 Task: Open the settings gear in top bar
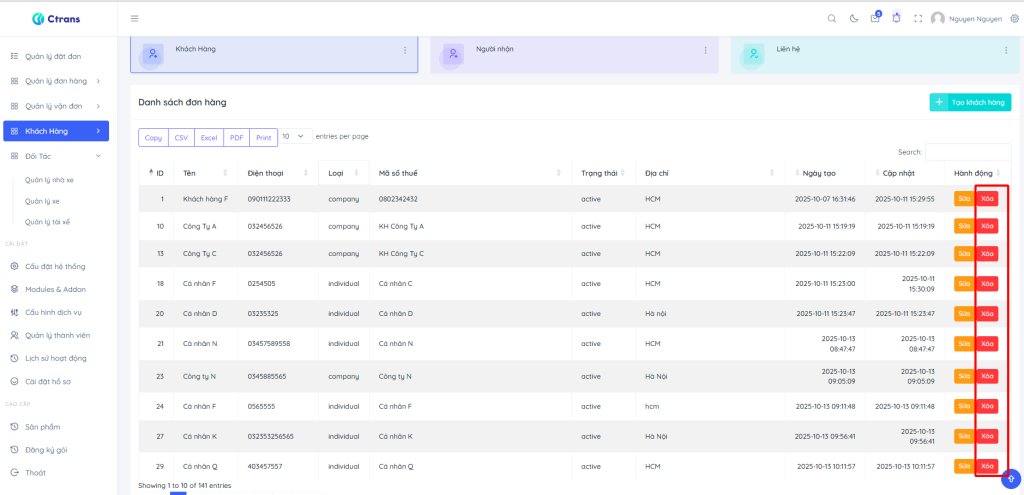(1015, 18)
